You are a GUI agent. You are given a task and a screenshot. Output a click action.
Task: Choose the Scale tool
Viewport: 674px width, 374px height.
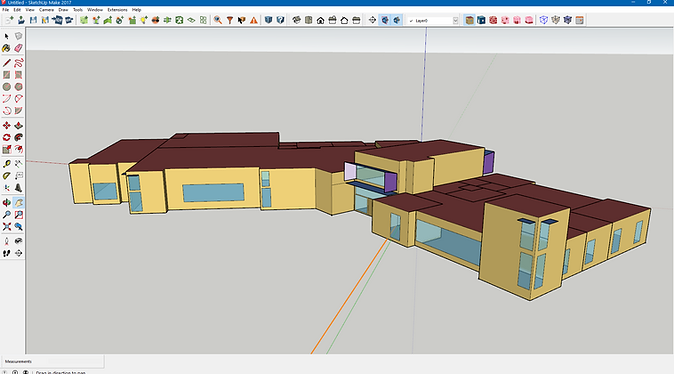(x=6, y=149)
